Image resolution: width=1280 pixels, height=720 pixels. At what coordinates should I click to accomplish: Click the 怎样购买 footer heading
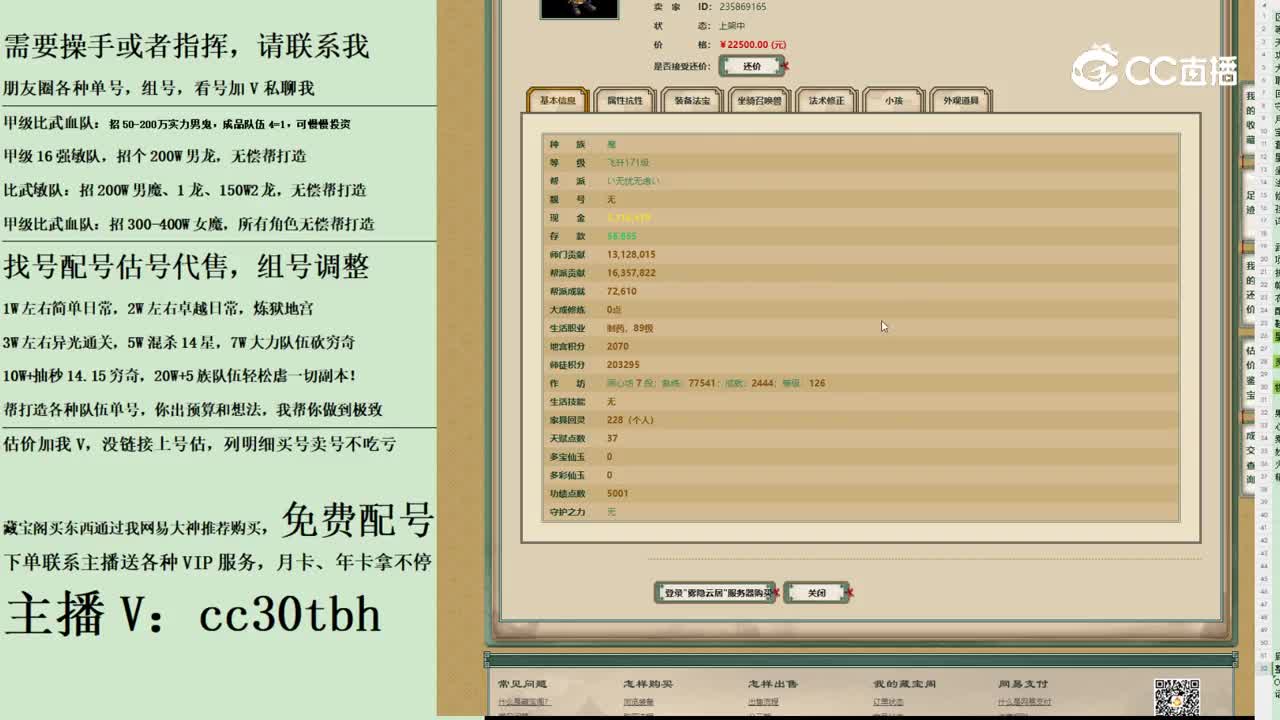(x=648, y=684)
